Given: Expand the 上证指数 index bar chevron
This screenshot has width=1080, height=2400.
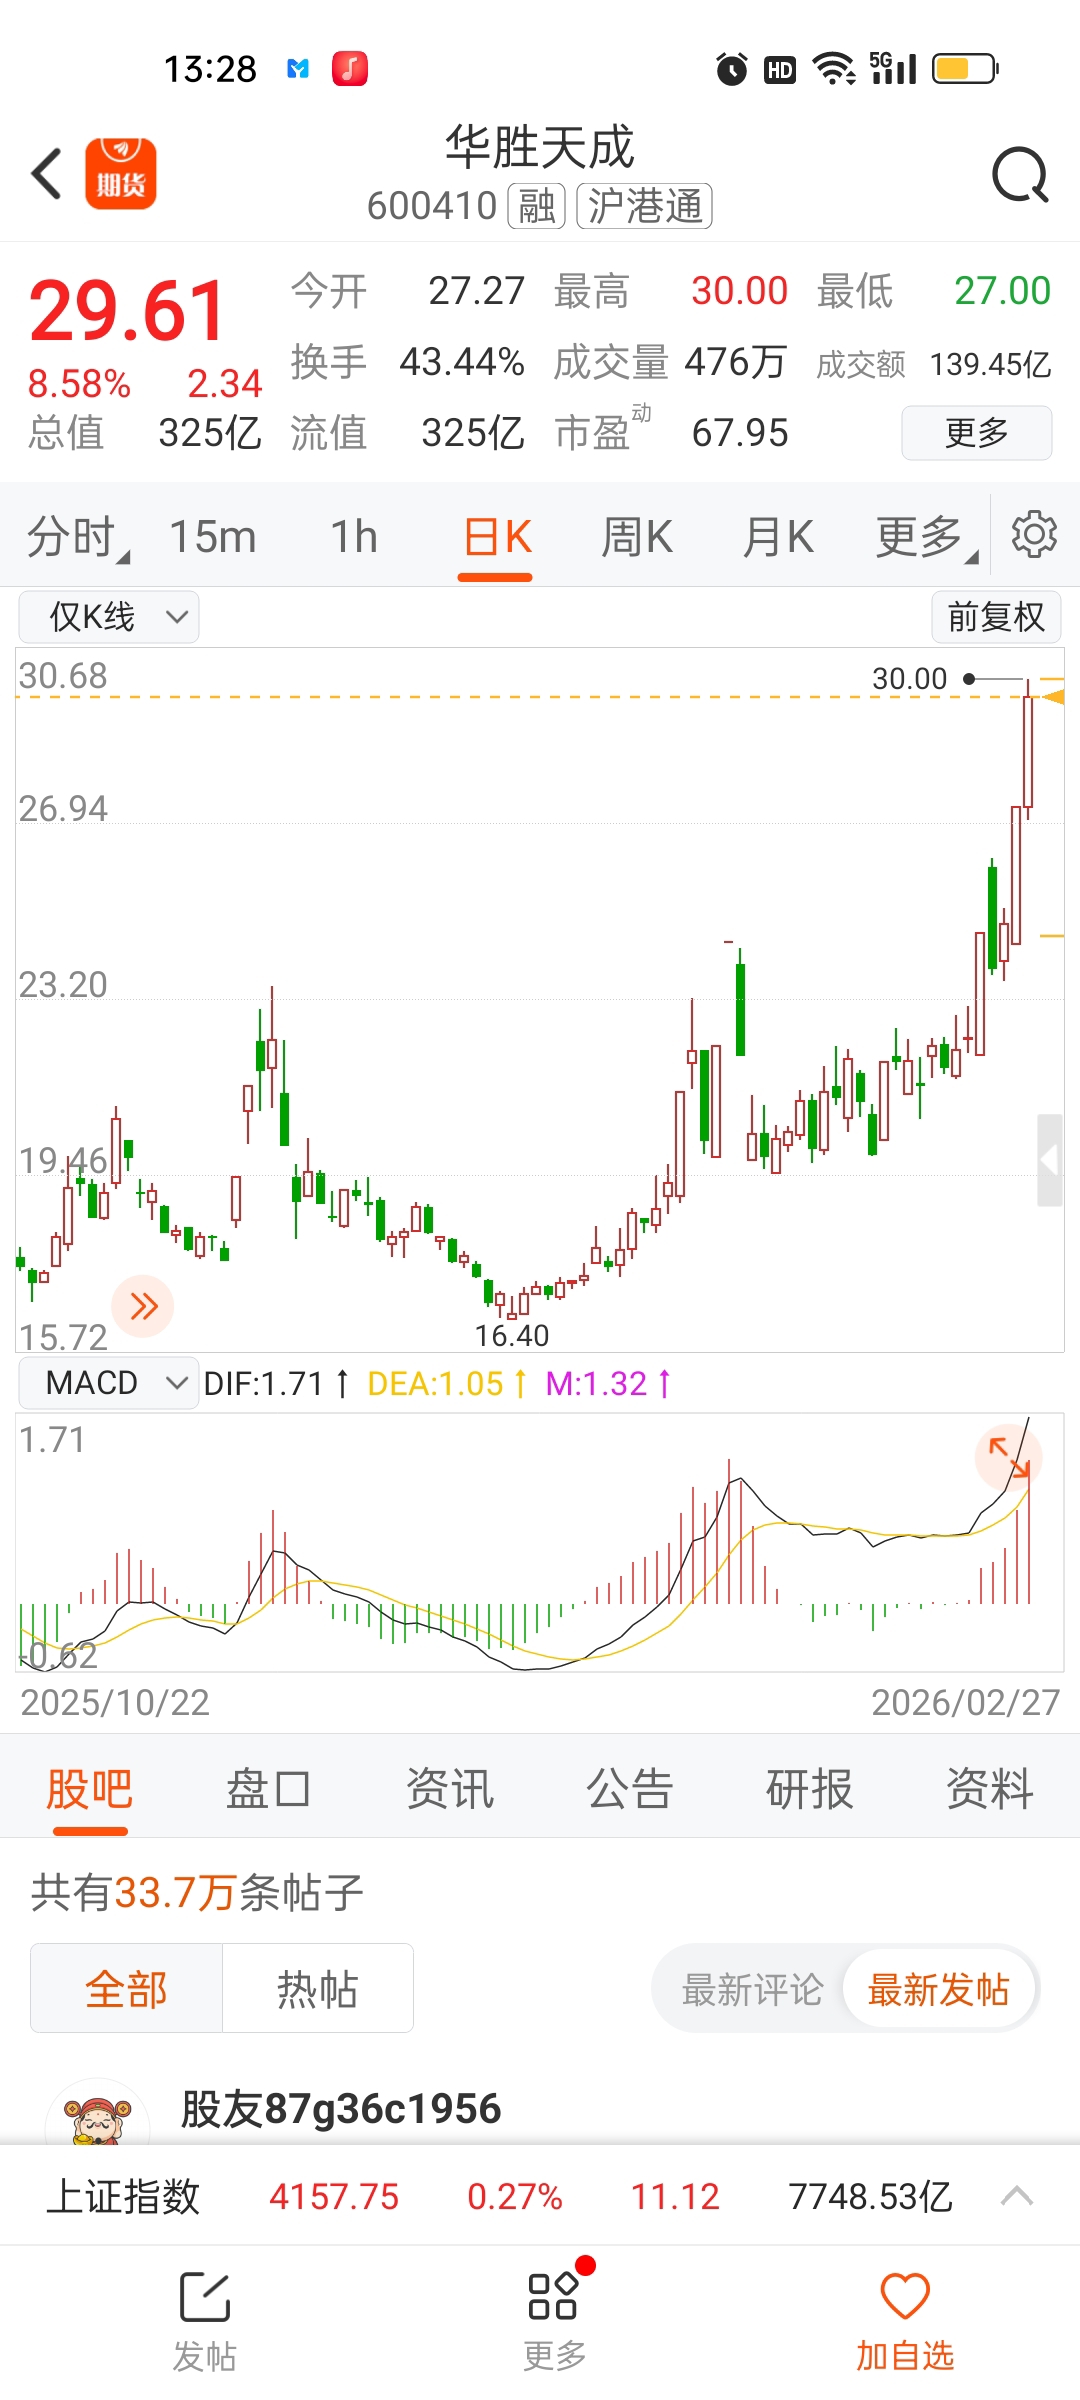Looking at the screenshot, I should (x=1017, y=2196).
